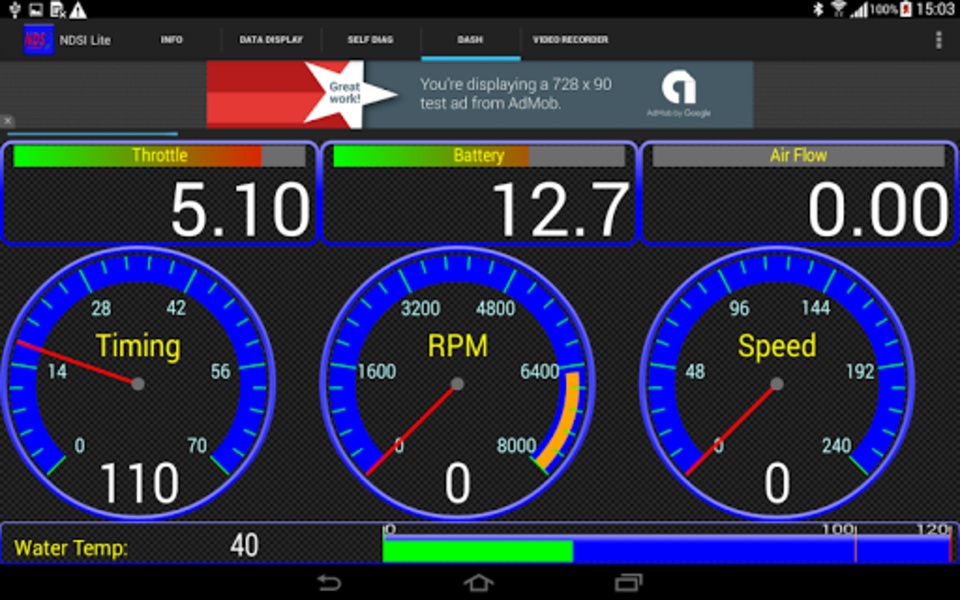
Task: Close the AdMob ad with X
Action: [7, 121]
